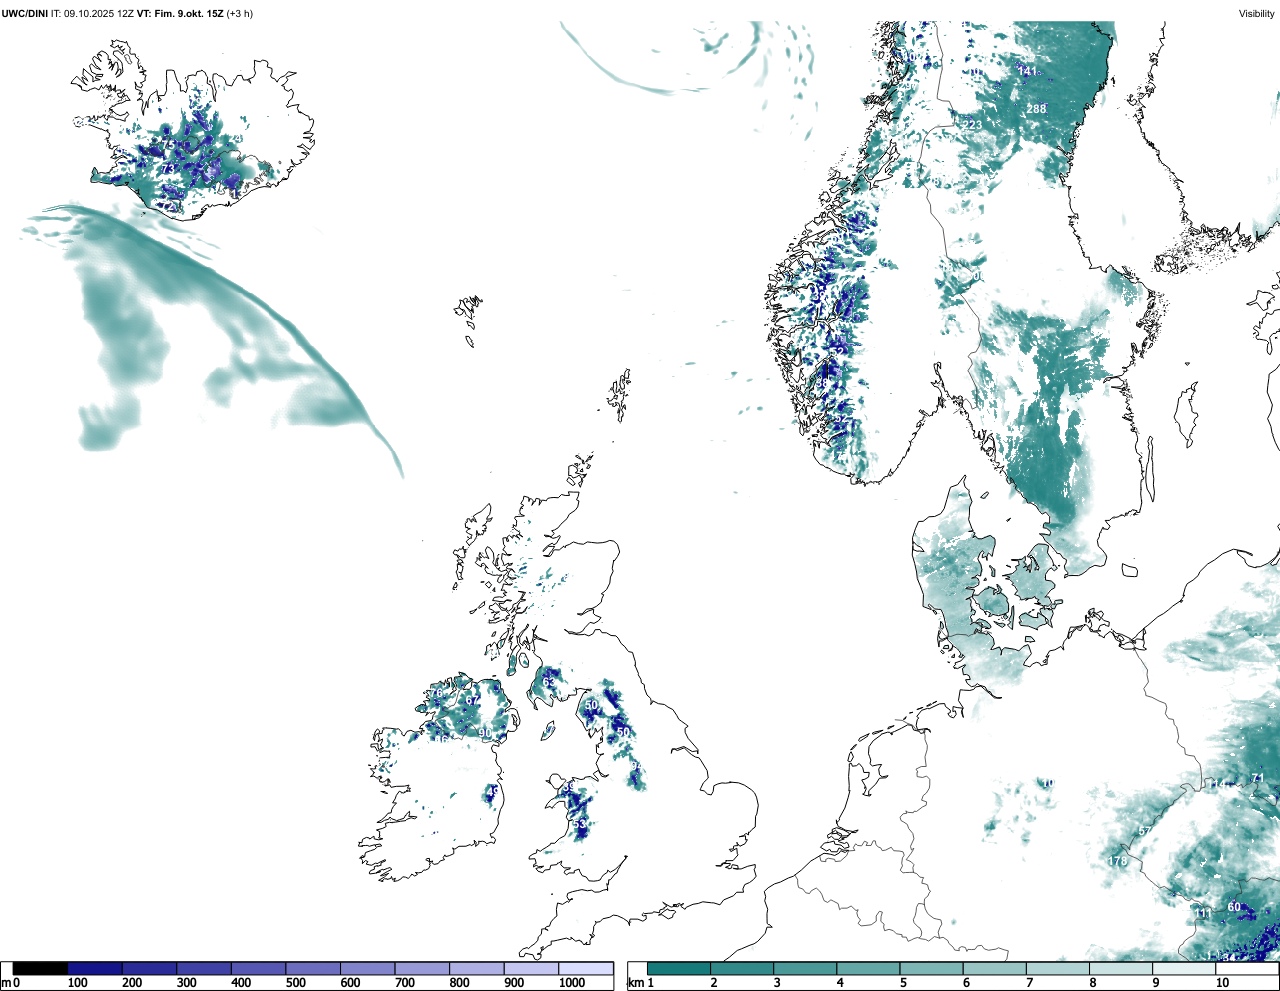Viewport: 1280px width, 991px height.
Task: Select the 5–6 km legend swatch
Action: tap(931, 968)
